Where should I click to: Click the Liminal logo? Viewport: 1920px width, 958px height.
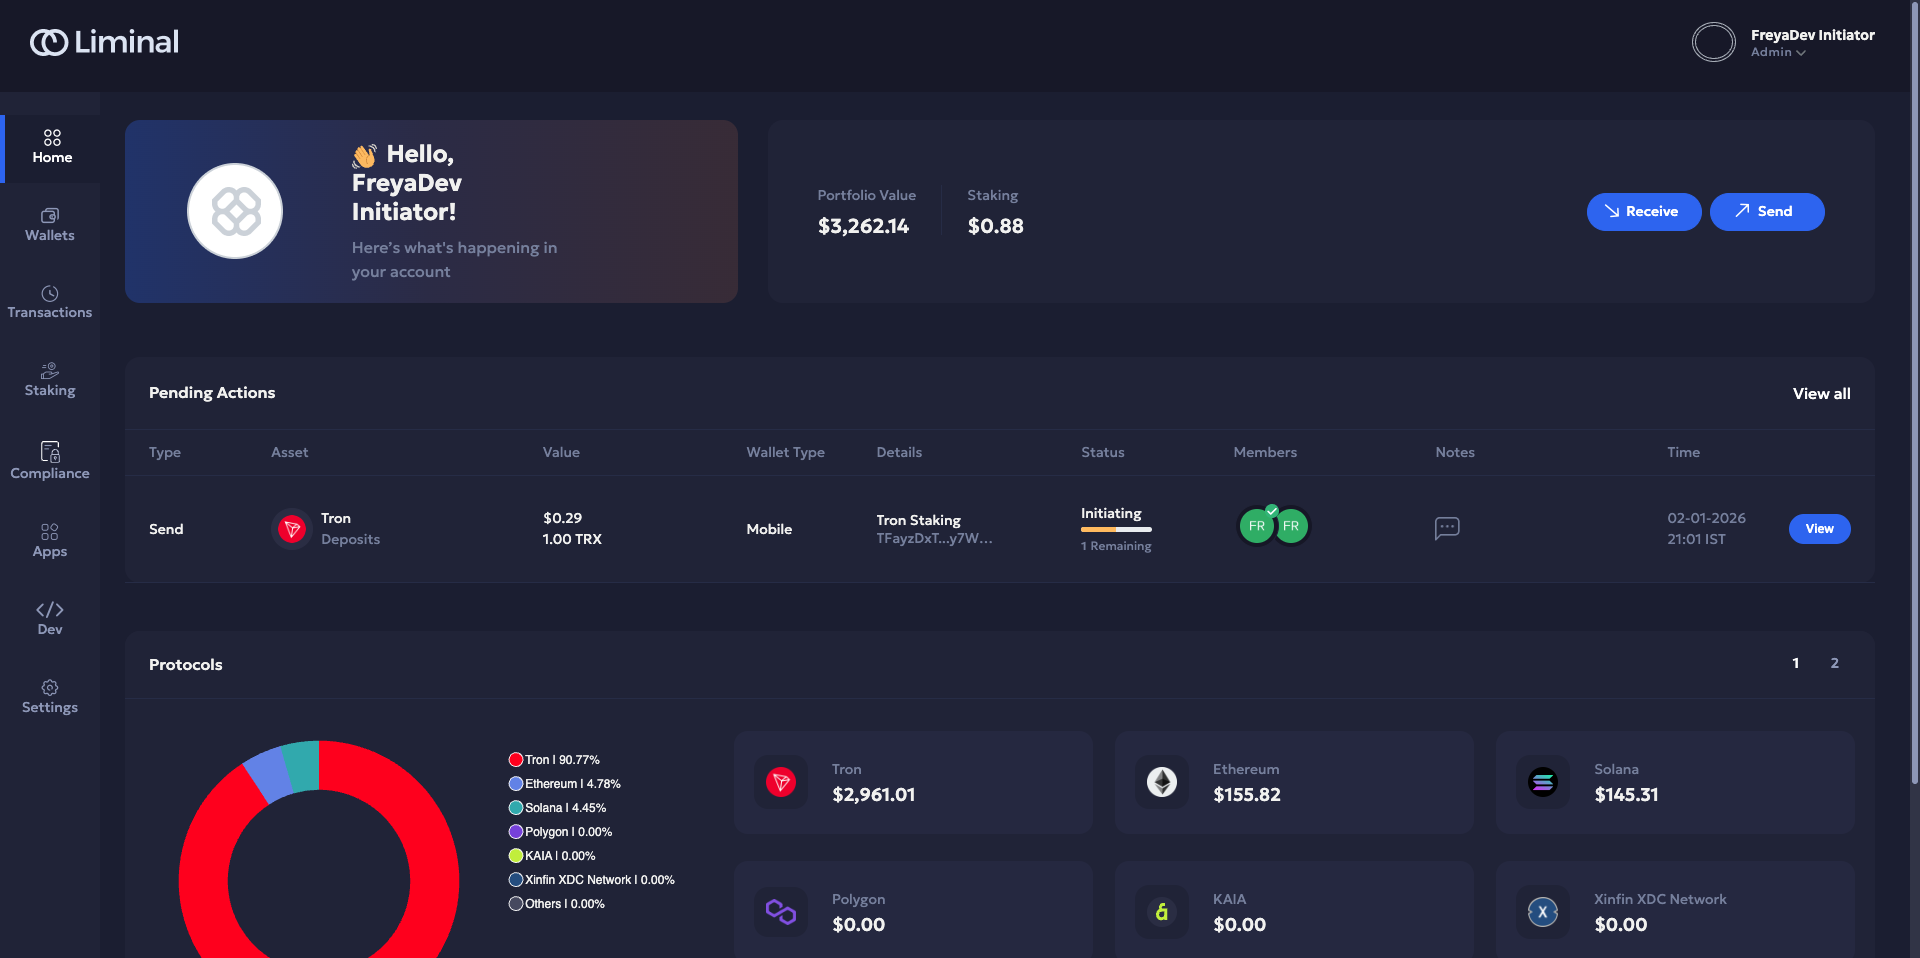(104, 42)
